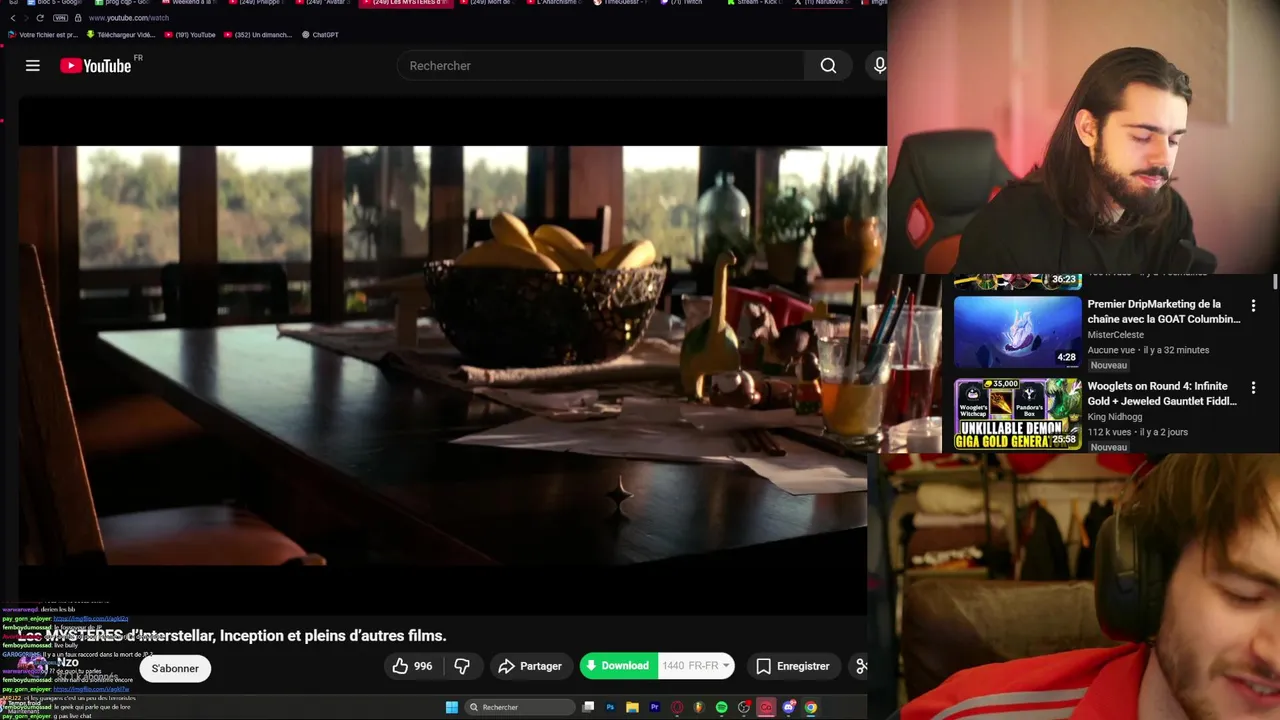
Task: Click the browser address bar URL
Action: [x=128, y=18]
